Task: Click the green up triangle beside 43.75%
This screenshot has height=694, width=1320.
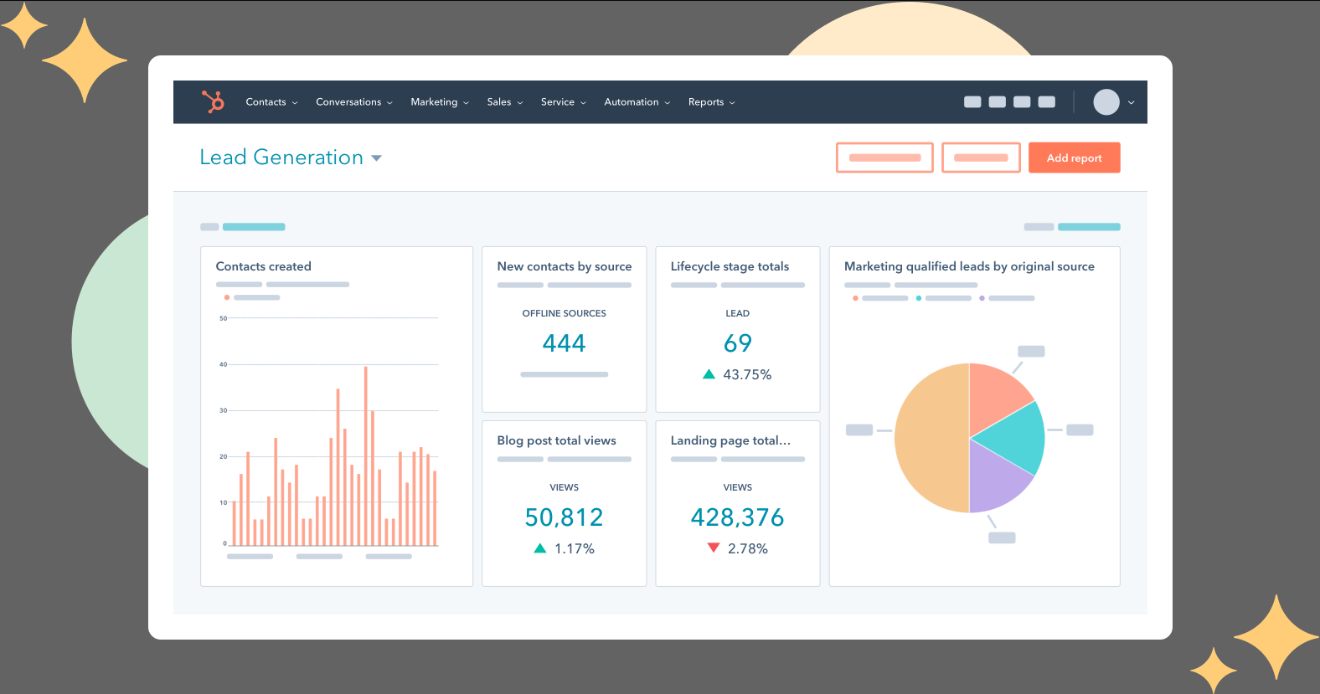Action: click(709, 374)
